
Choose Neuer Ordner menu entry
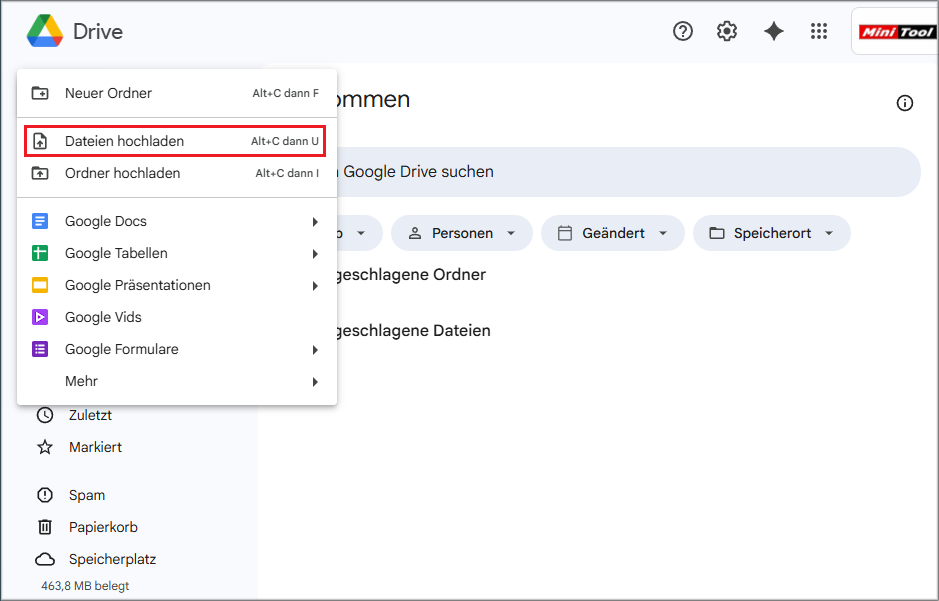(x=107, y=93)
